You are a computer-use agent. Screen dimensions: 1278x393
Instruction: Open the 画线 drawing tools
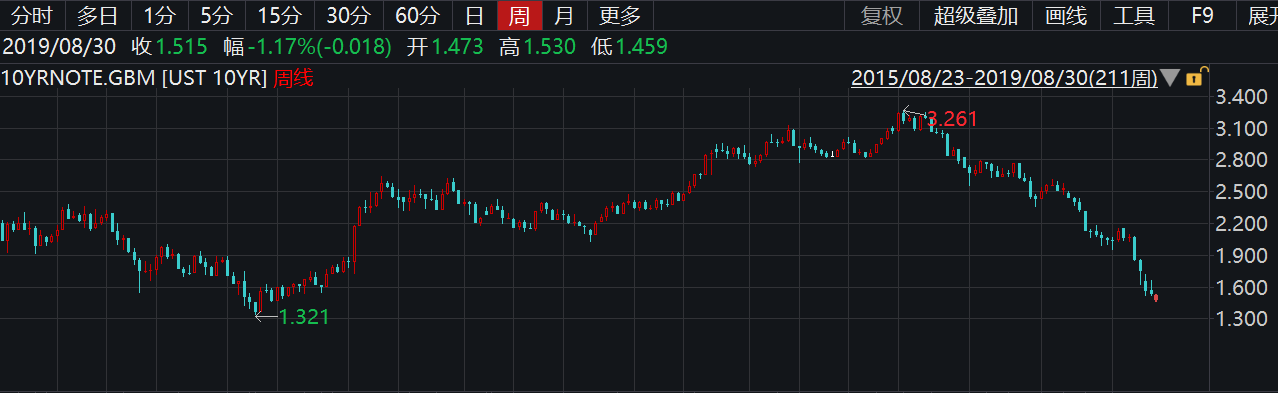click(x=1065, y=15)
